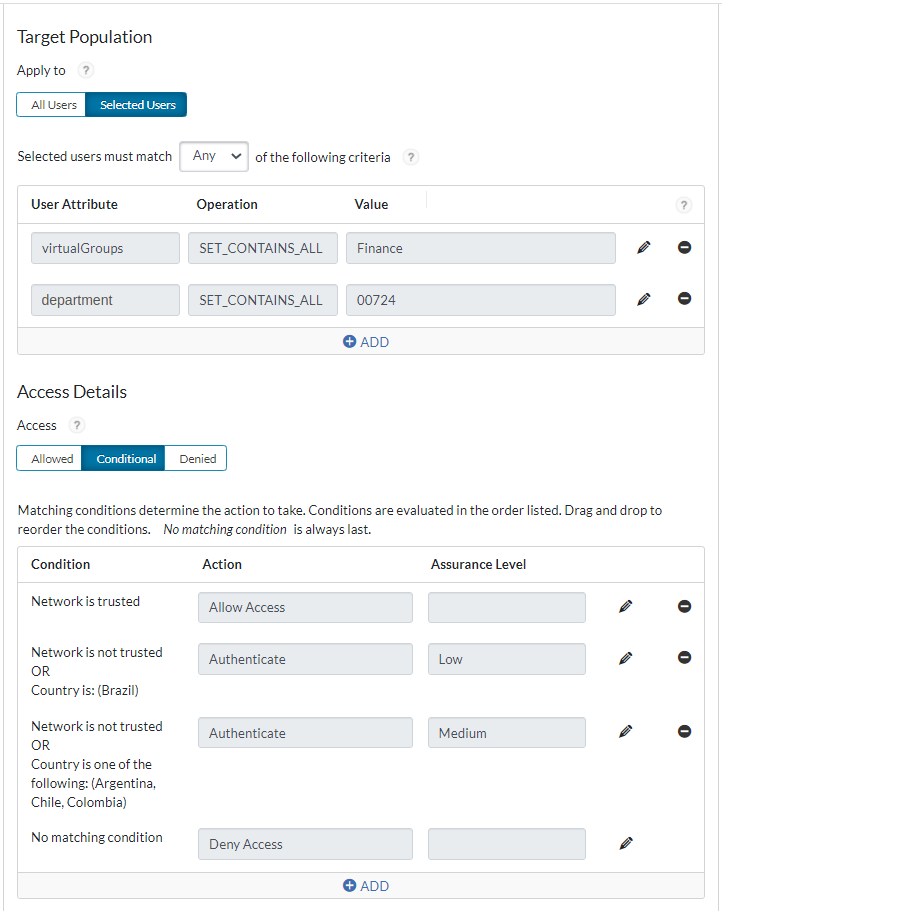Remove the department criteria row
This screenshot has width=900, height=911.
click(684, 299)
